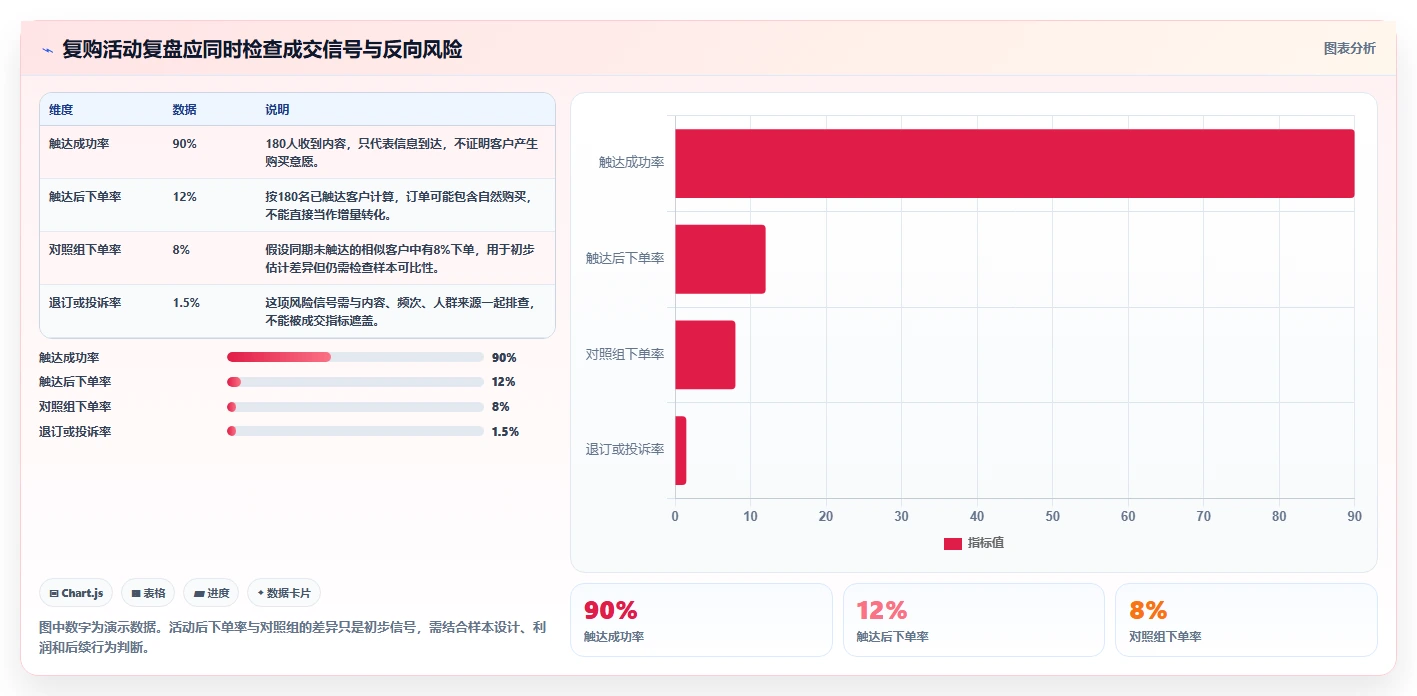Click 退订或投诉率 cell in the table
The image size is (1417, 696).
(x=85, y=303)
